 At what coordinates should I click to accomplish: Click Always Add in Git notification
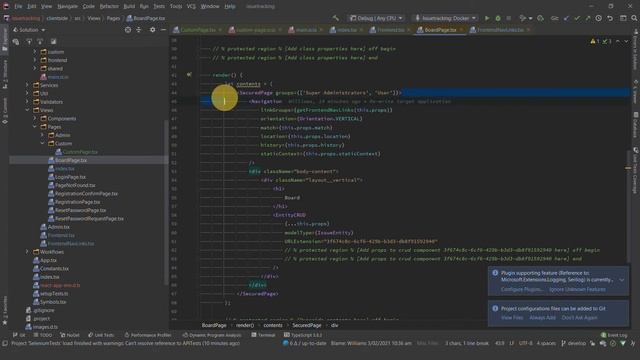point(542,318)
